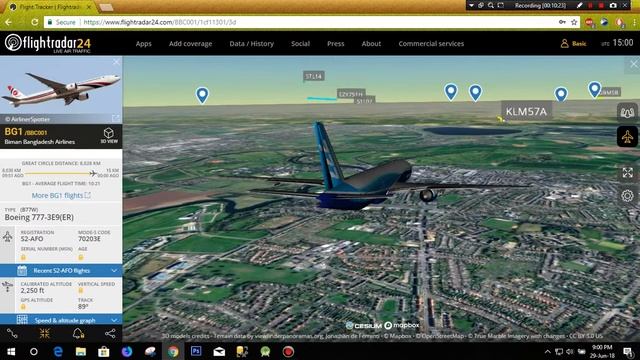Screen dimensions: 640x360
Task: Click the red adblock extension icon
Action: [589, 22]
